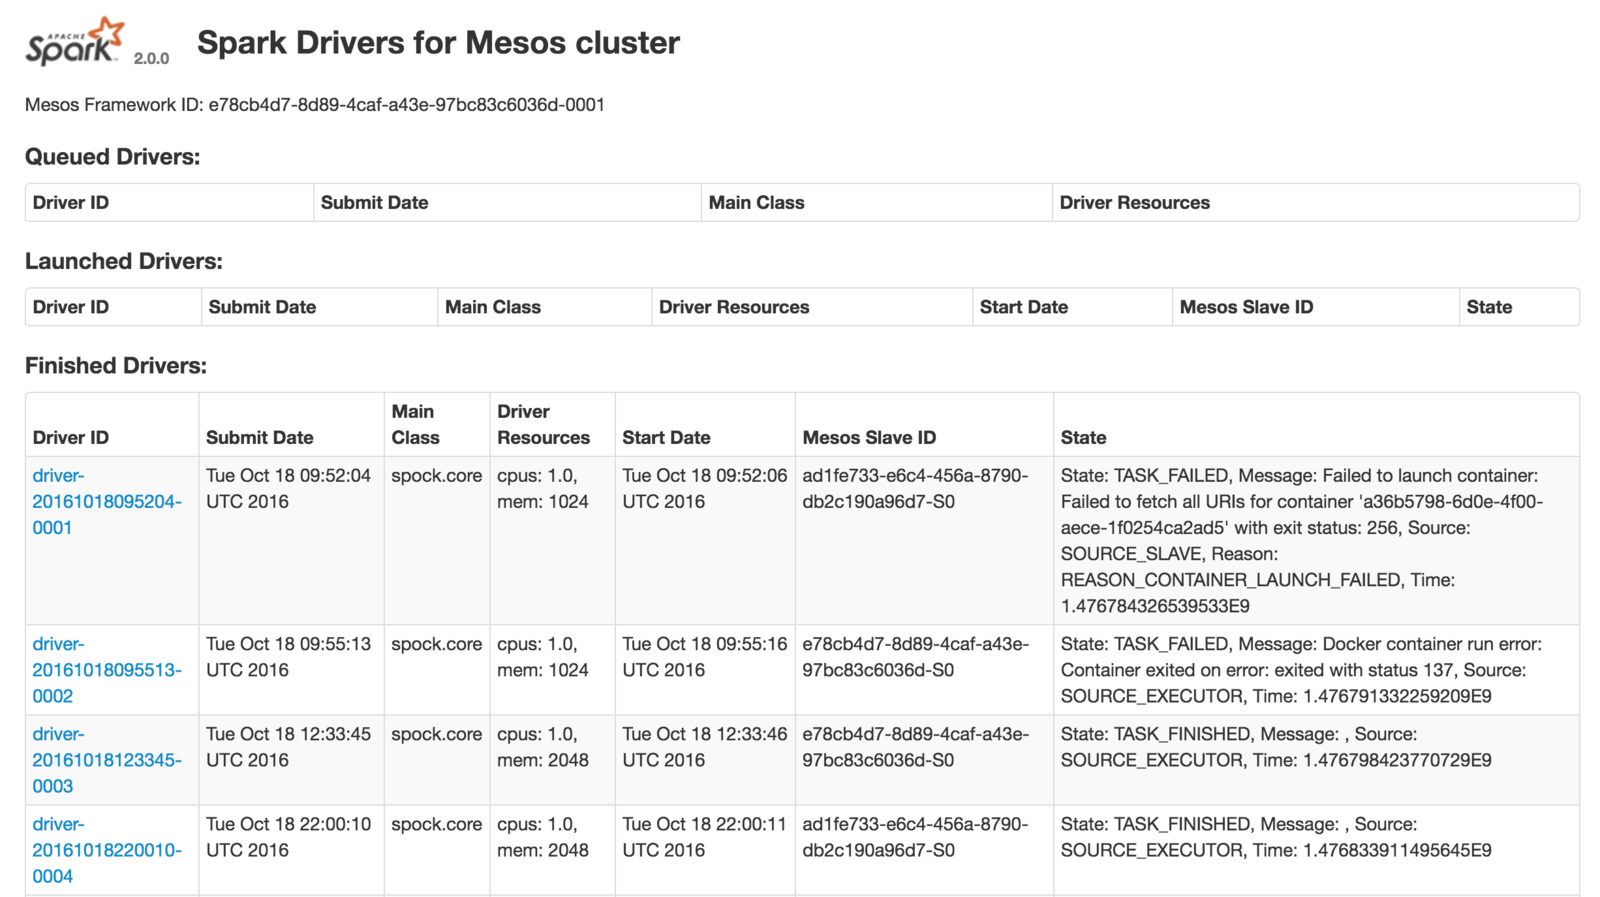Click the Spark Drivers for Mesos cluster title
The width and height of the screenshot is (1600, 897).
click(438, 43)
